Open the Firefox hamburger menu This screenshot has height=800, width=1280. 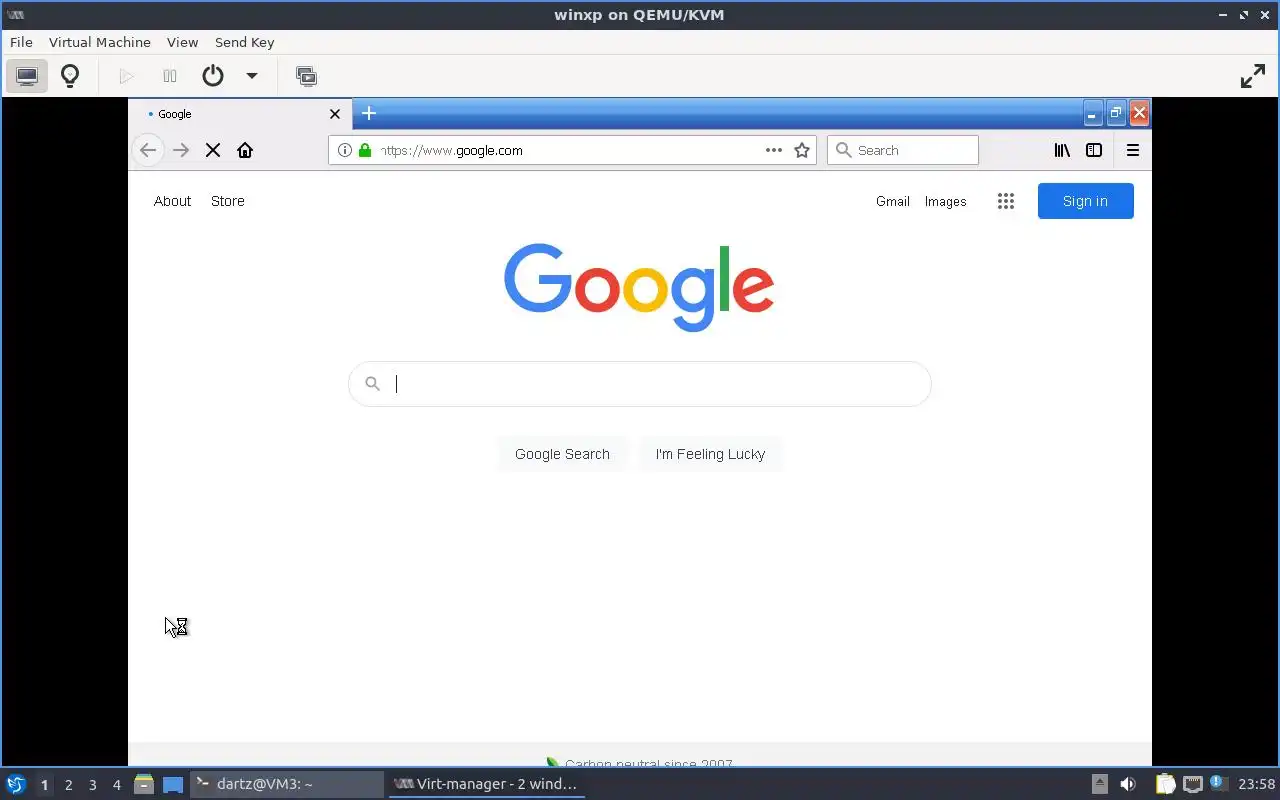coord(1133,150)
